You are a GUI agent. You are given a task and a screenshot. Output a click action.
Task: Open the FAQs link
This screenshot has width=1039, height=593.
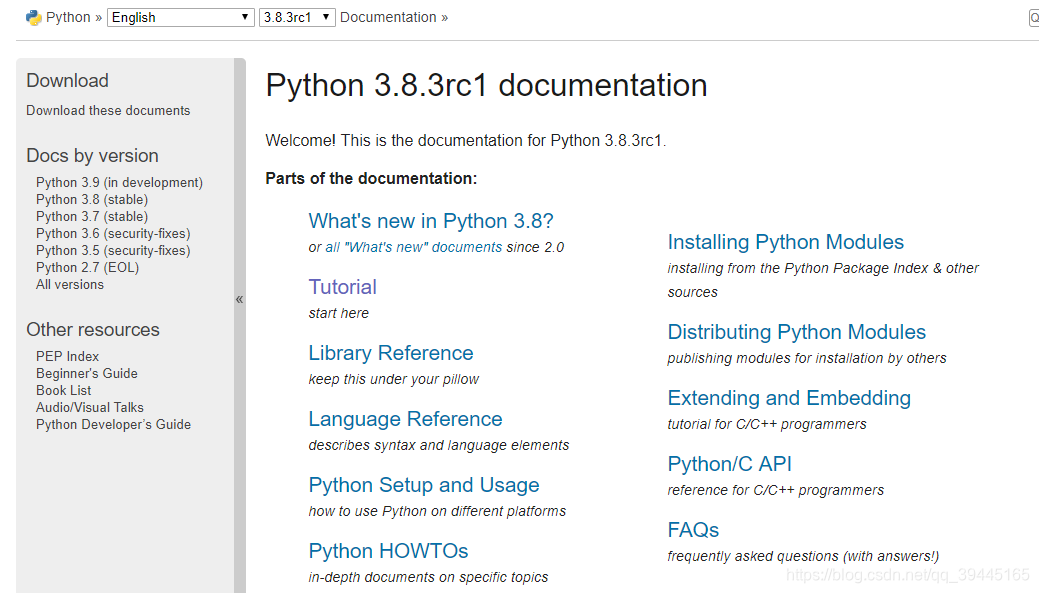693,530
